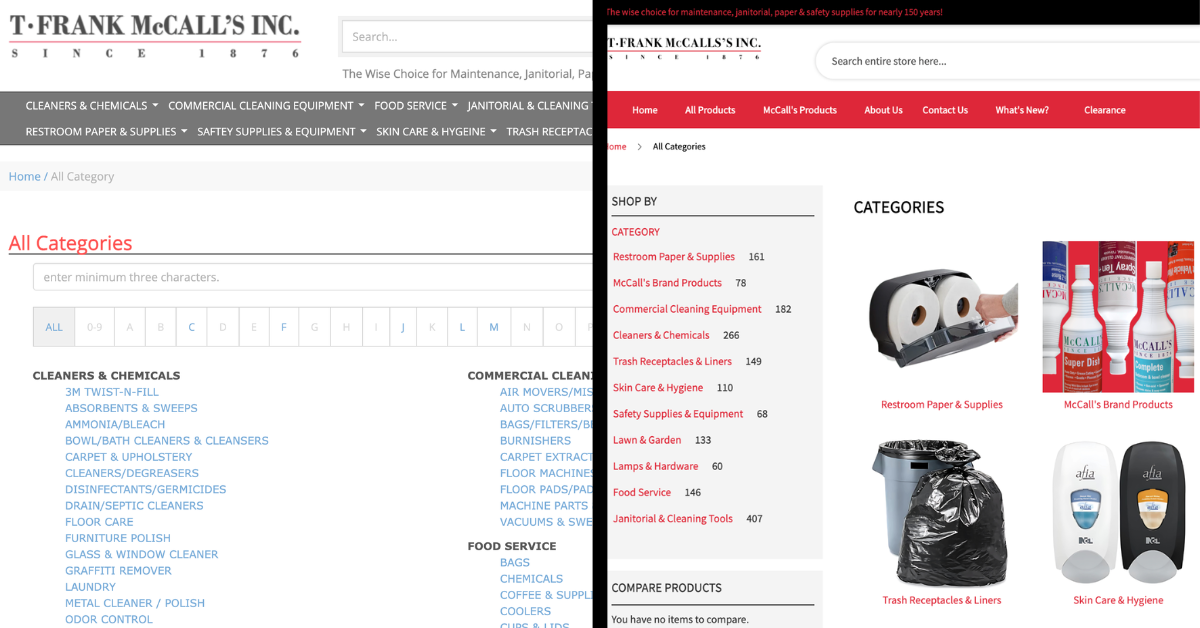Open Home in the red navigation bar
Image resolution: width=1200 pixels, height=628 pixels.
[x=645, y=110]
